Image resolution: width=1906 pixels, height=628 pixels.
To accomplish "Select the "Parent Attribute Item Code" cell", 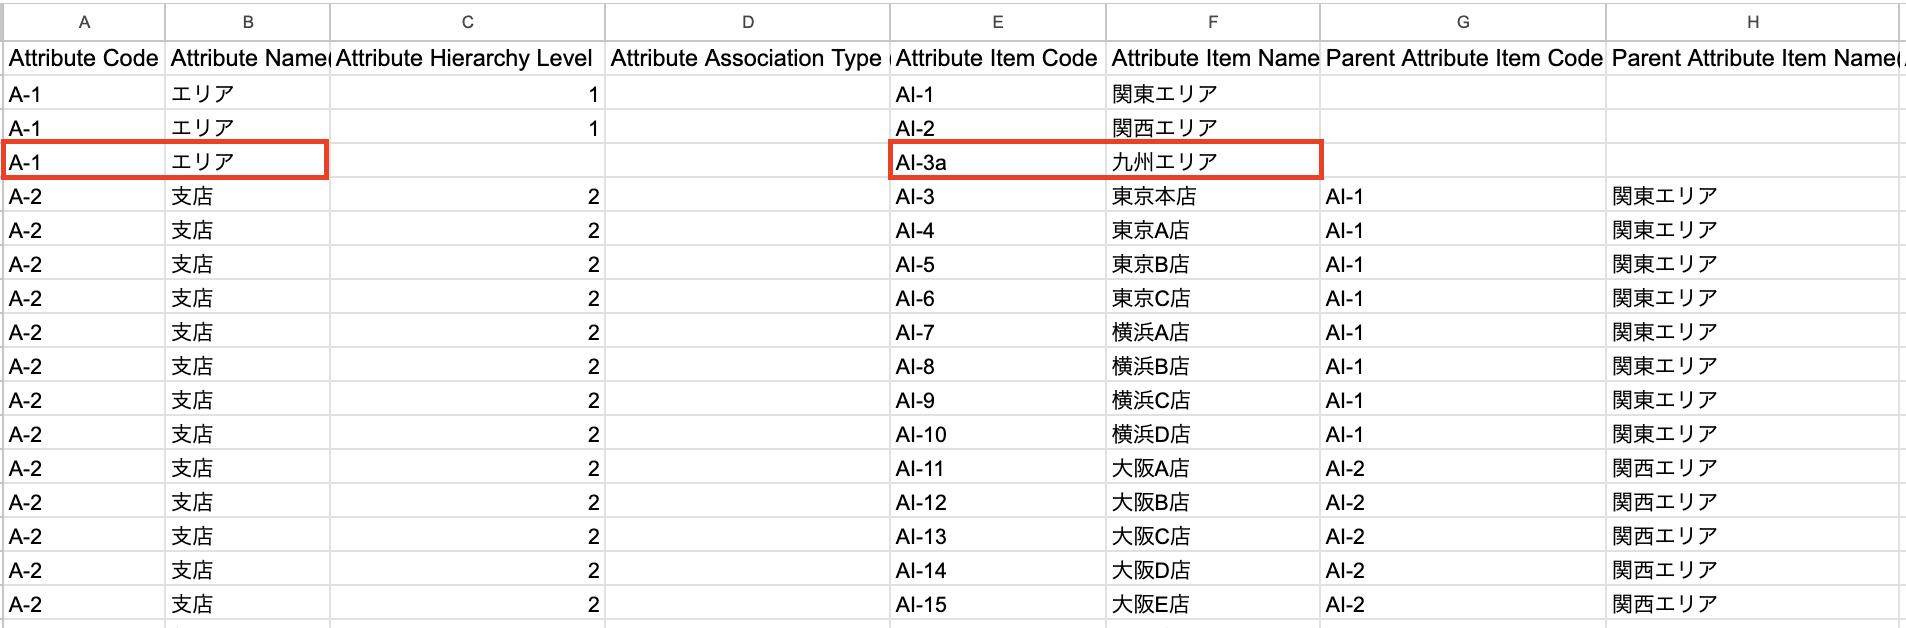I will [x=1463, y=58].
